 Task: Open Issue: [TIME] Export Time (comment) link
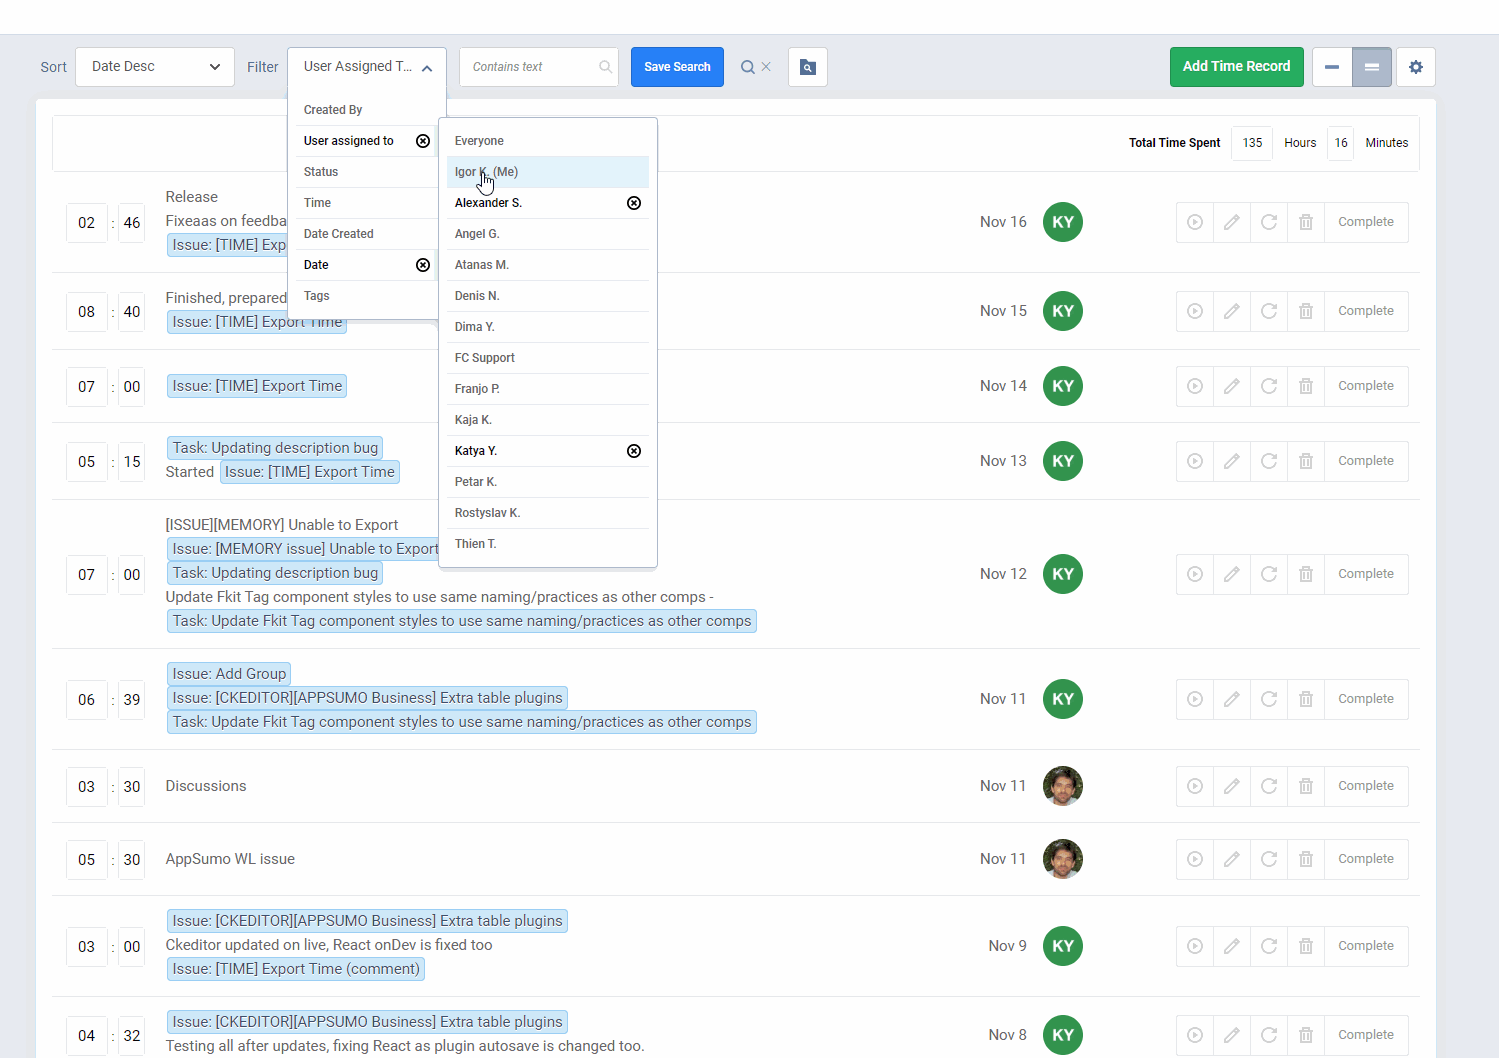pyautogui.click(x=296, y=969)
